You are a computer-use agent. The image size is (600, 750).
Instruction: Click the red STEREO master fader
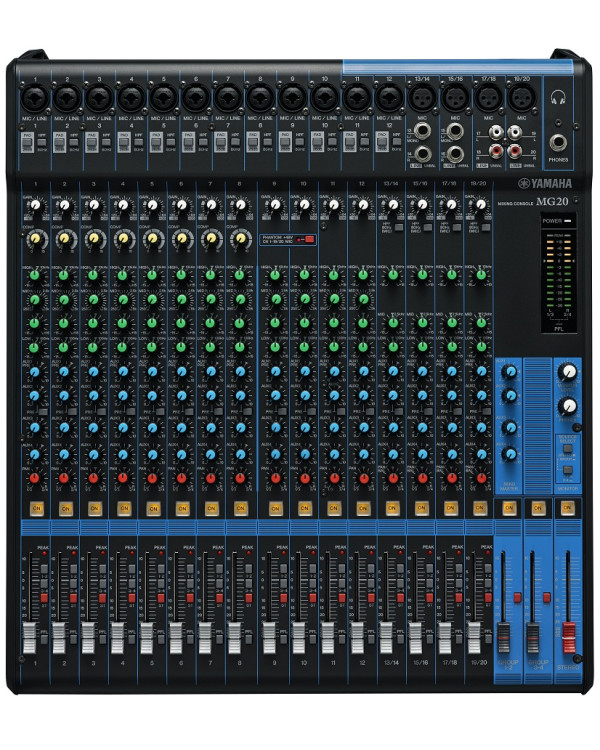point(568,637)
